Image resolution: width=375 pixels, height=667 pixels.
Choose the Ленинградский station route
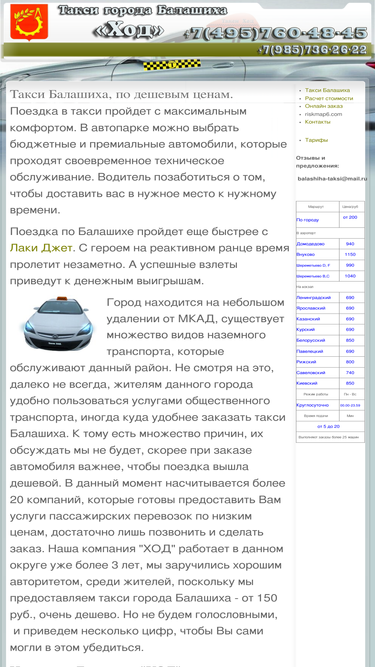(313, 298)
